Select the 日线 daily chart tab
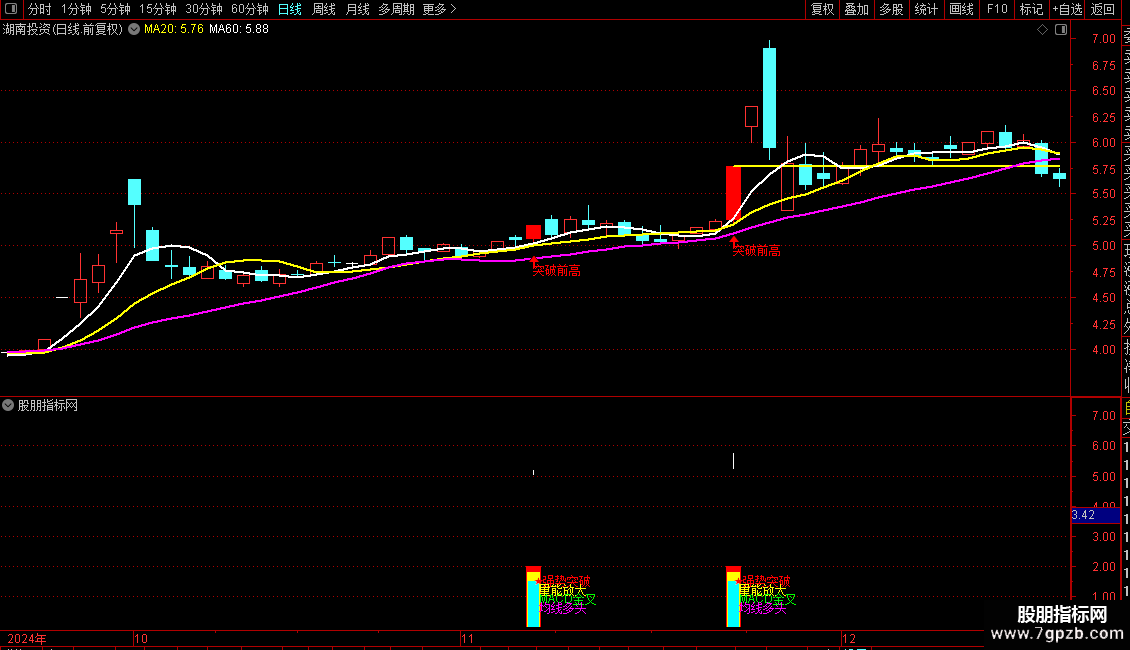The height and width of the screenshot is (650, 1130). [290, 9]
